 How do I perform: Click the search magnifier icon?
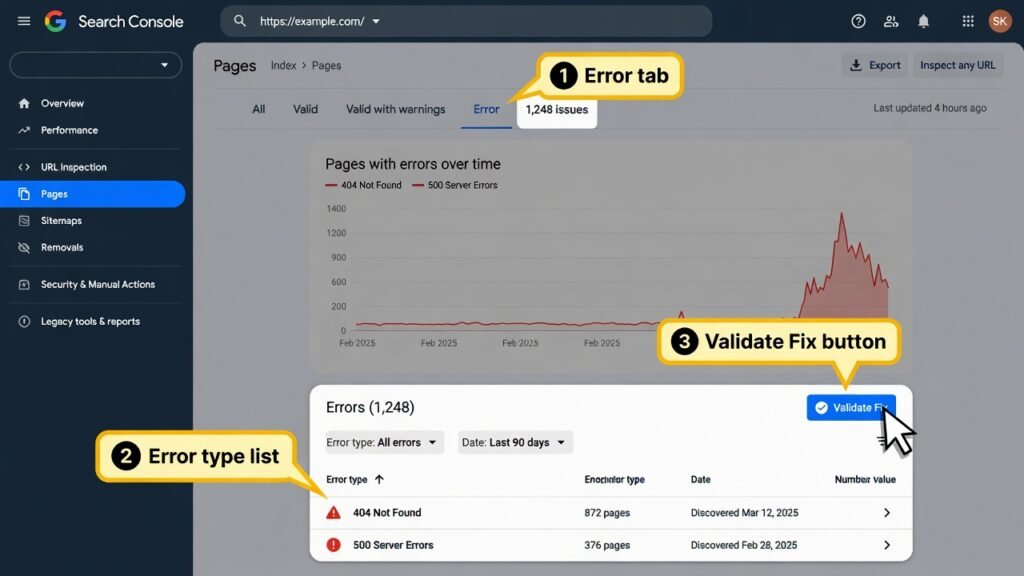point(240,21)
